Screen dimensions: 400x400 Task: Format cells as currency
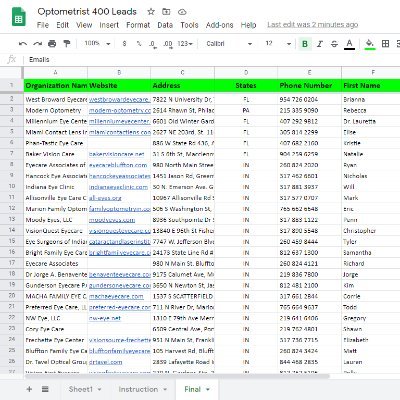[124, 44]
